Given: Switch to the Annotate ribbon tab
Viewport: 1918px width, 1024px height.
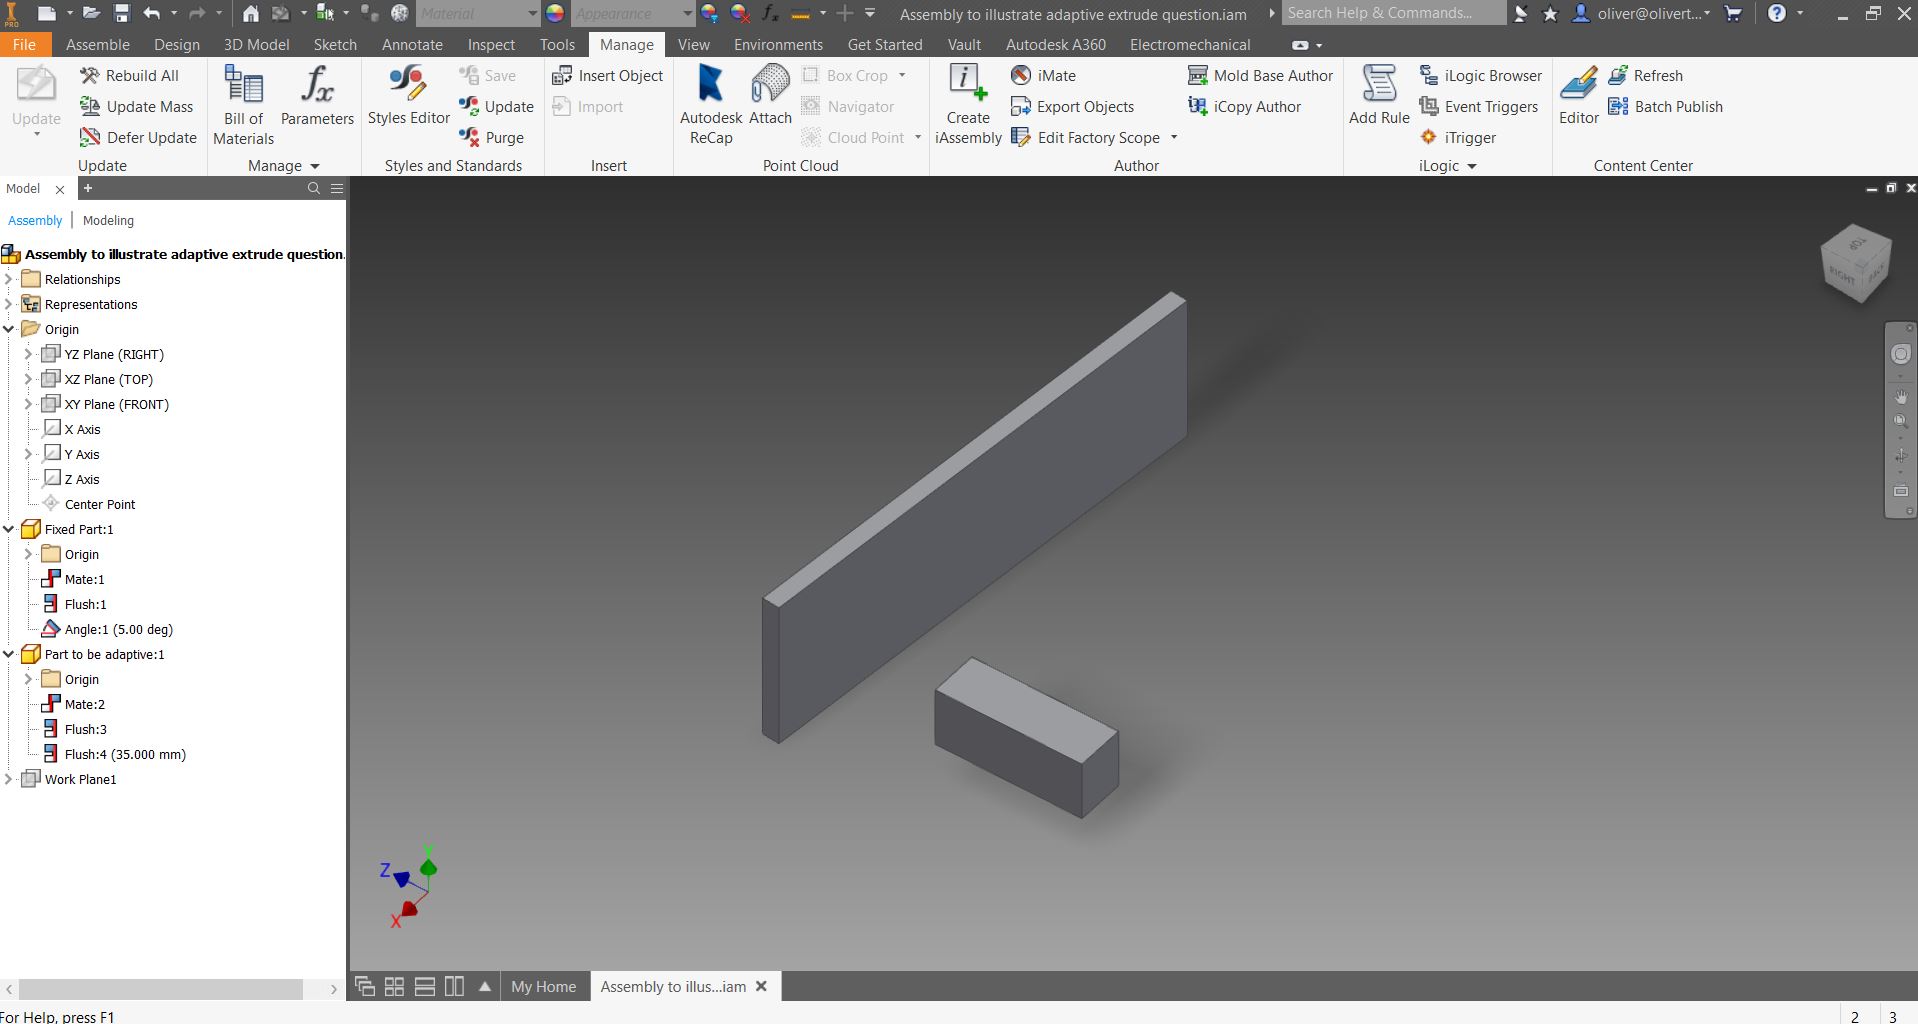Looking at the screenshot, I should tap(411, 44).
